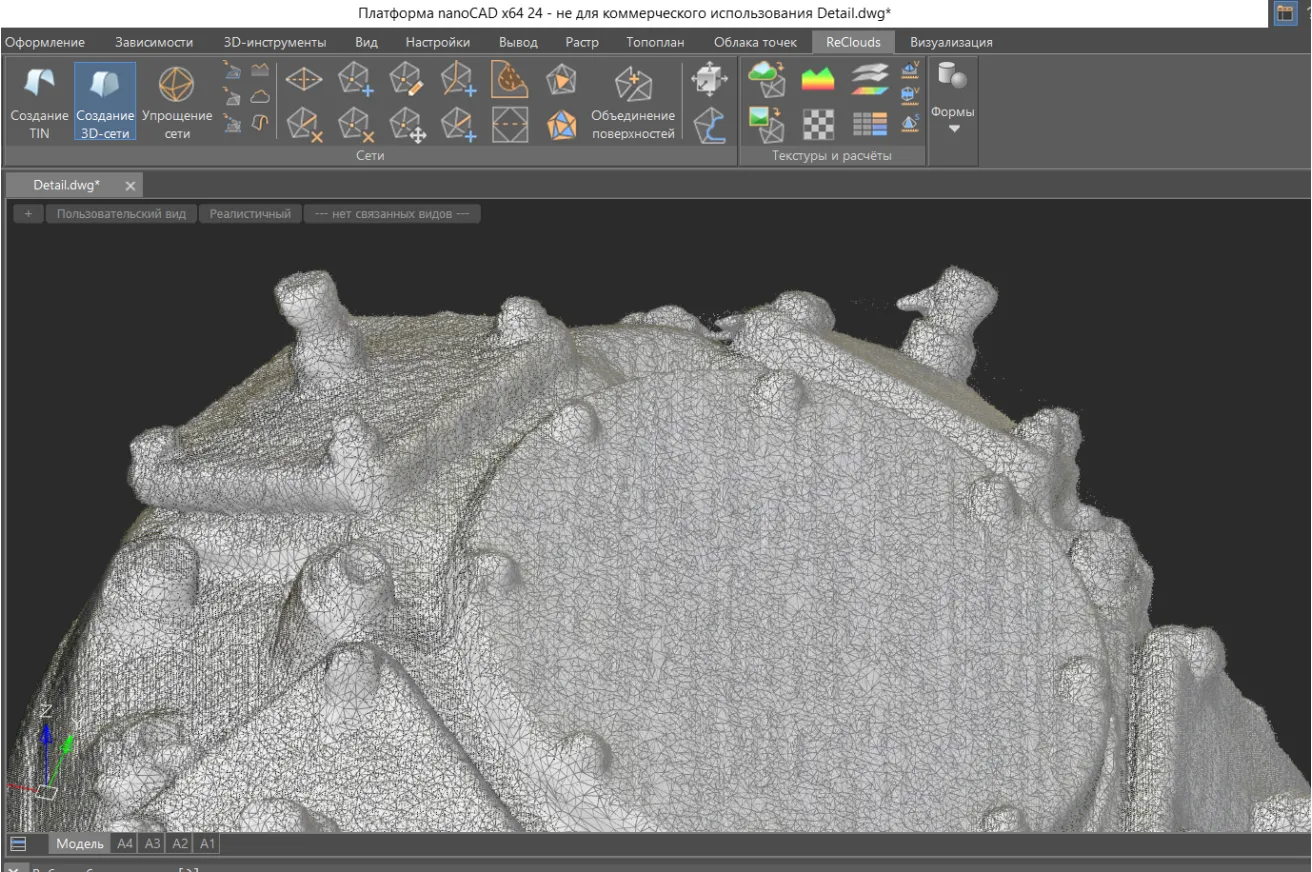This screenshot has width=1312, height=872.
Task: Open the Пользовательский вид view dropdown
Action: [121, 214]
